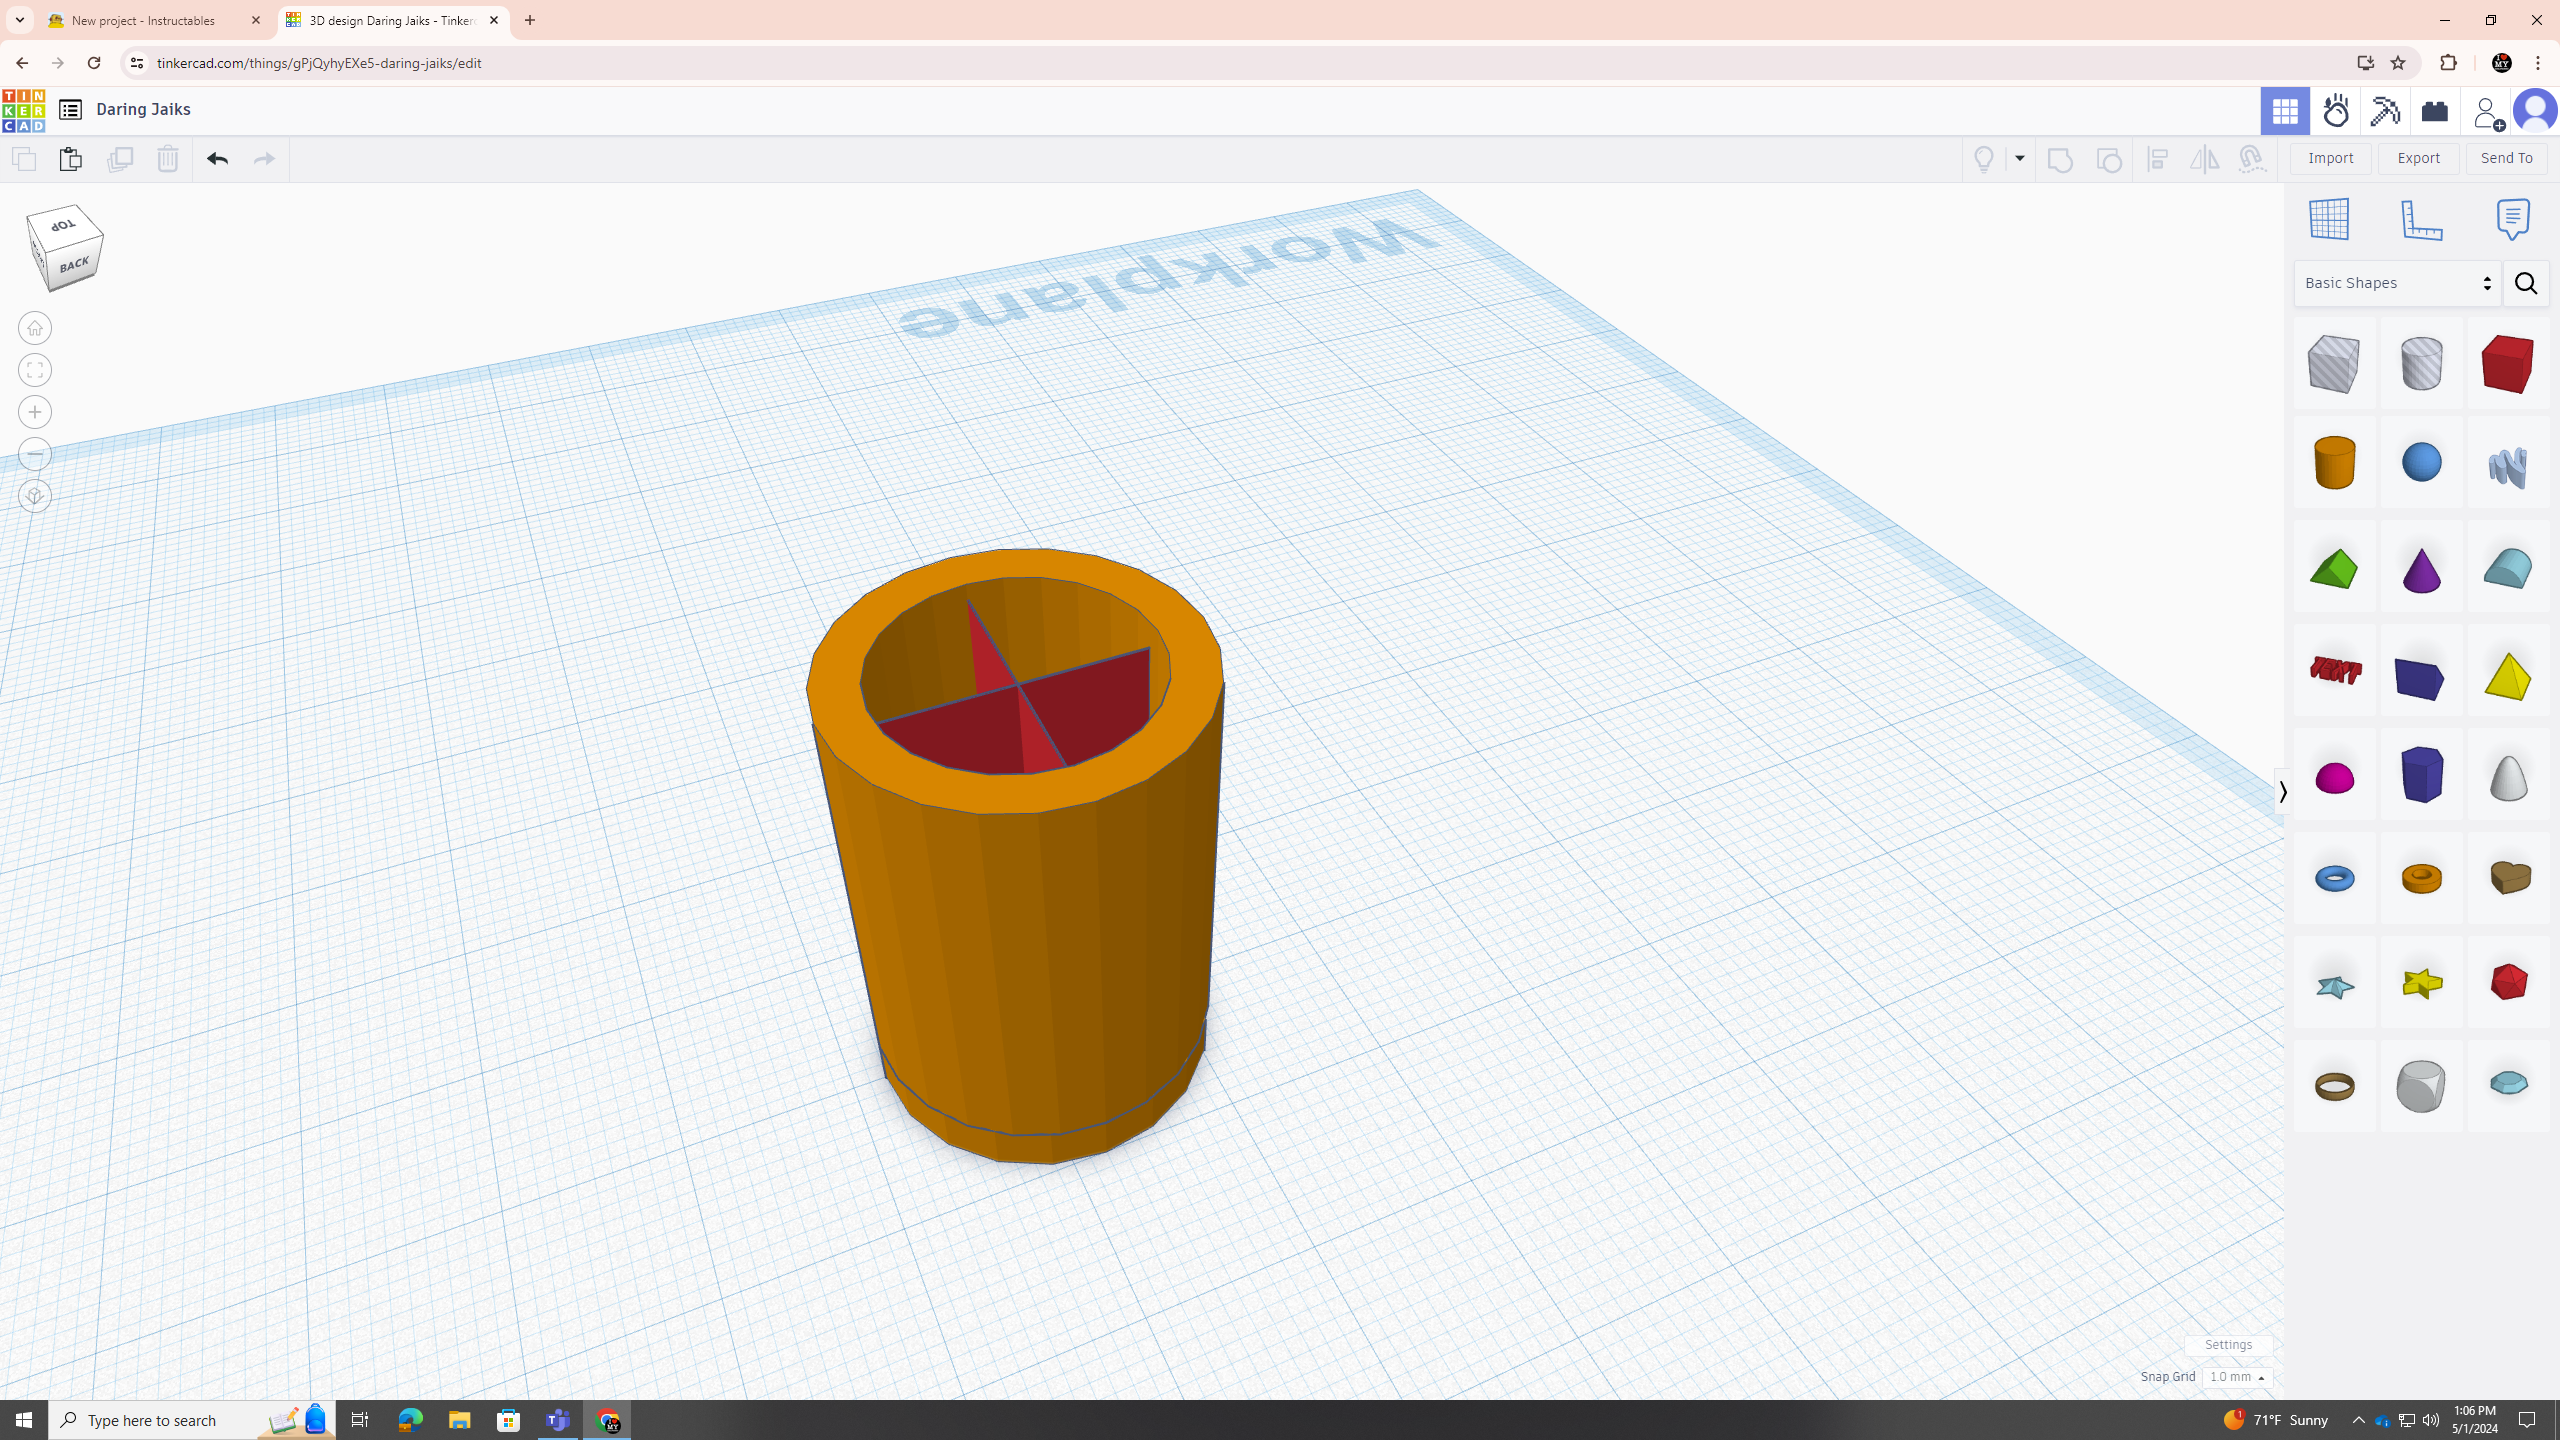The width and height of the screenshot is (2560, 1440).
Task: Zoom in with the plus button
Action: [35, 412]
